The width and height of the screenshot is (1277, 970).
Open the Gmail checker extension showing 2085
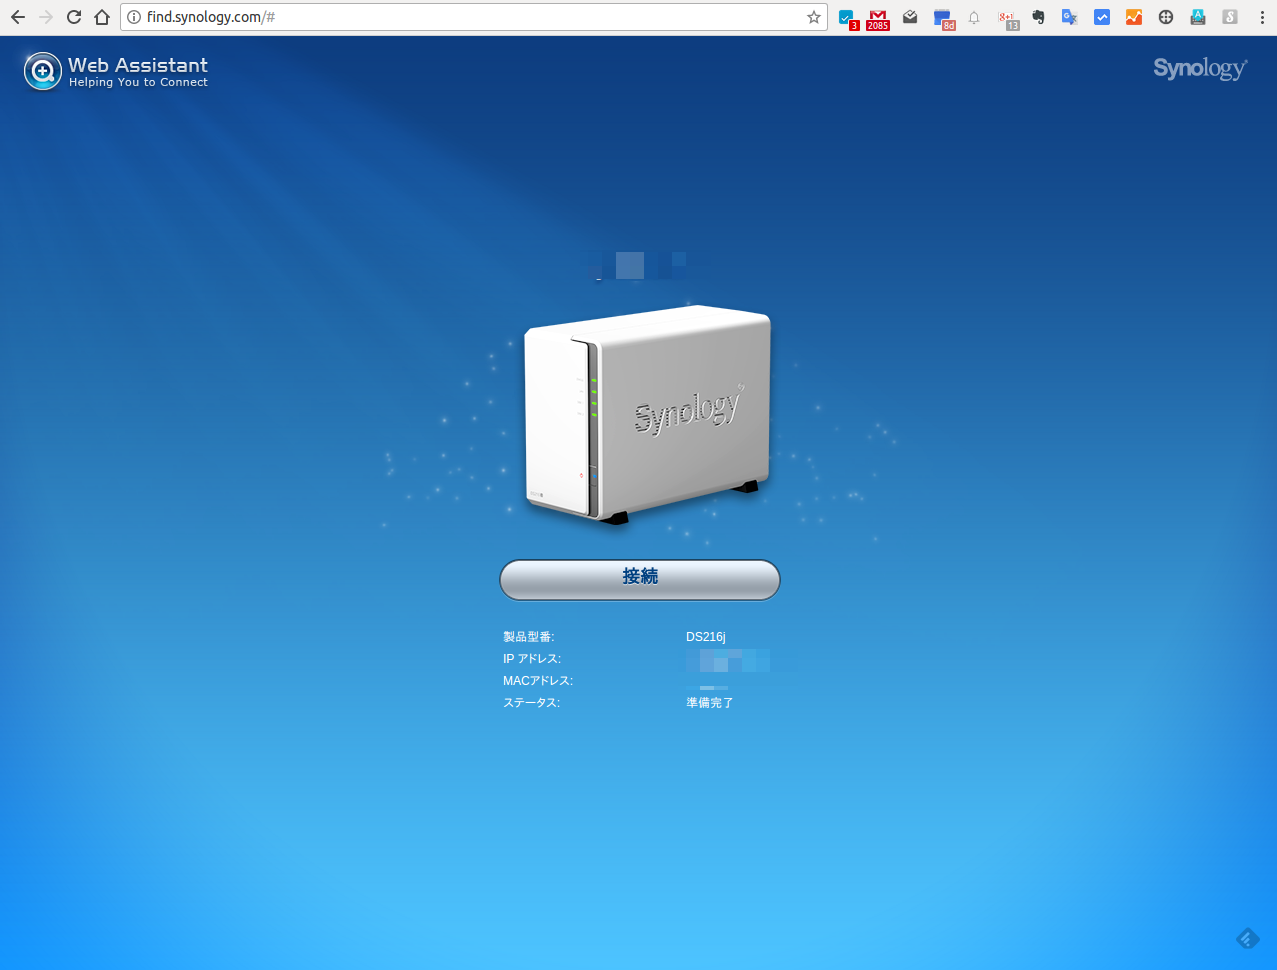[877, 18]
